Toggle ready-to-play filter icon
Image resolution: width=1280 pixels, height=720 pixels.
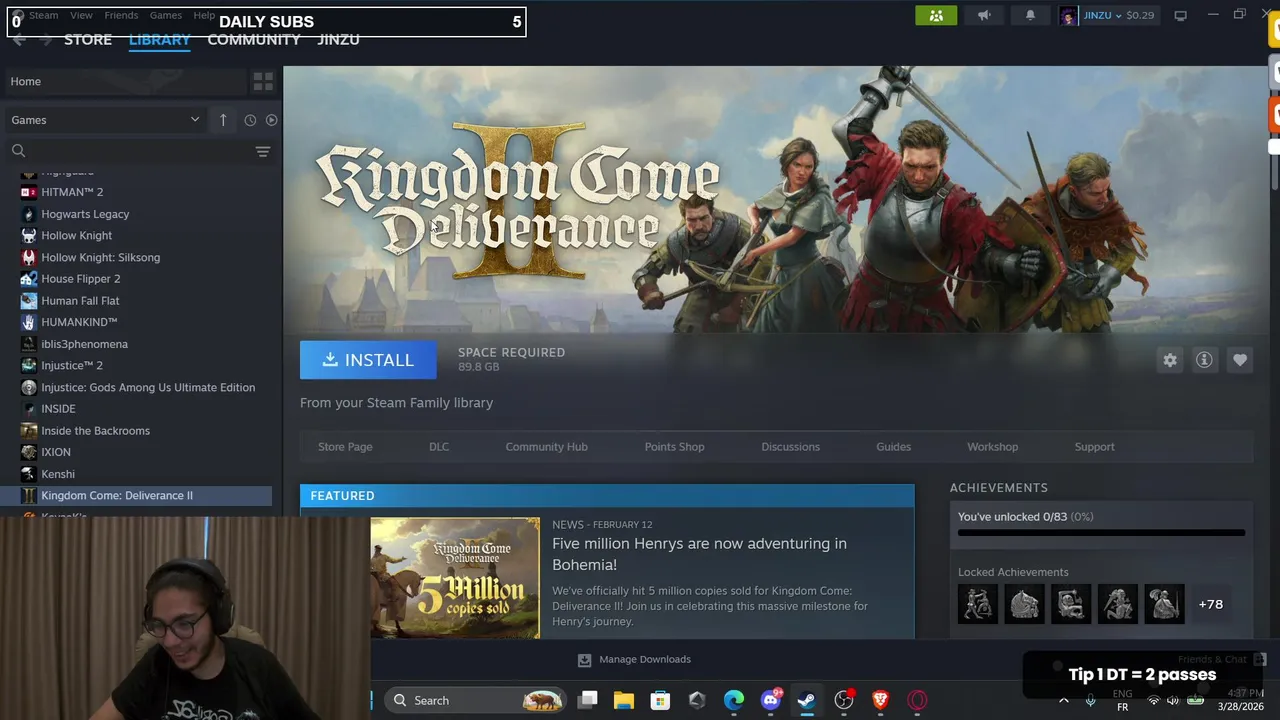(x=271, y=120)
